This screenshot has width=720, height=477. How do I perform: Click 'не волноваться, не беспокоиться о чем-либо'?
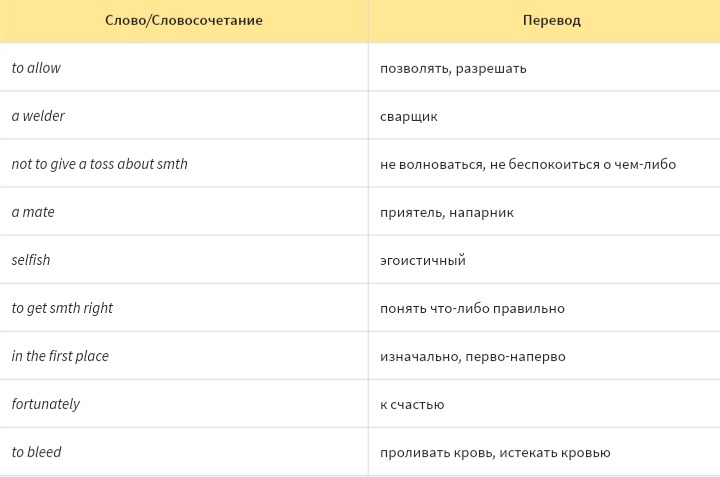(528, 164)
